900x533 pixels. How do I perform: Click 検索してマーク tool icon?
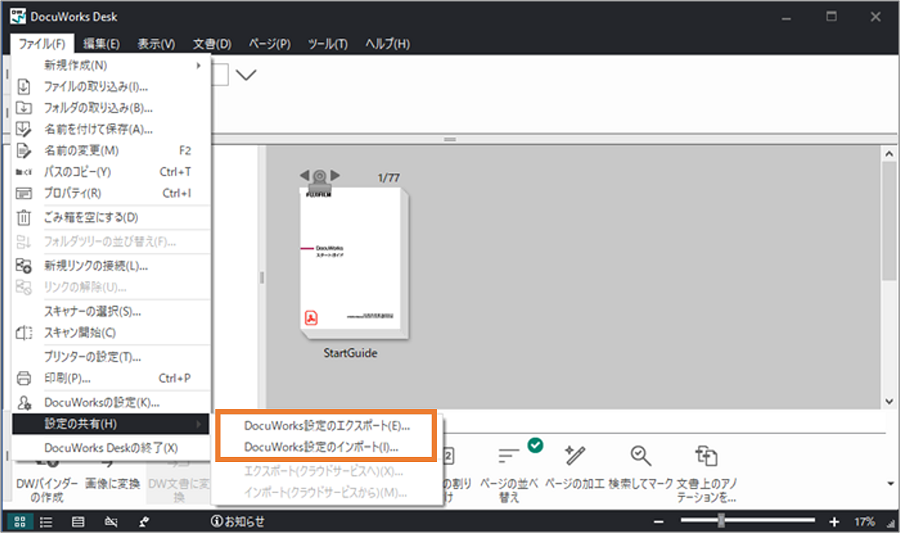point(641,456)
